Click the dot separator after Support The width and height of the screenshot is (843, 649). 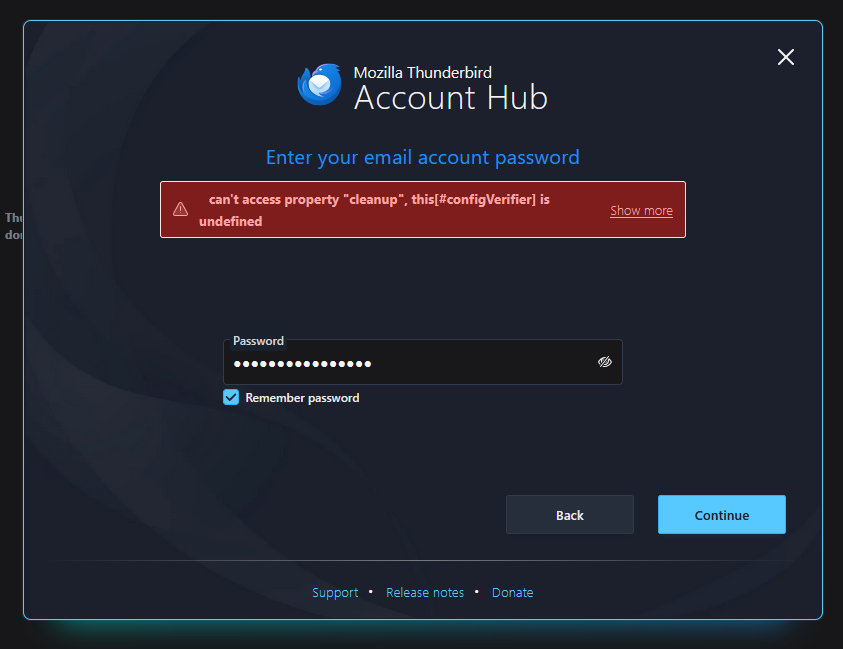click(x=370, y=591)
